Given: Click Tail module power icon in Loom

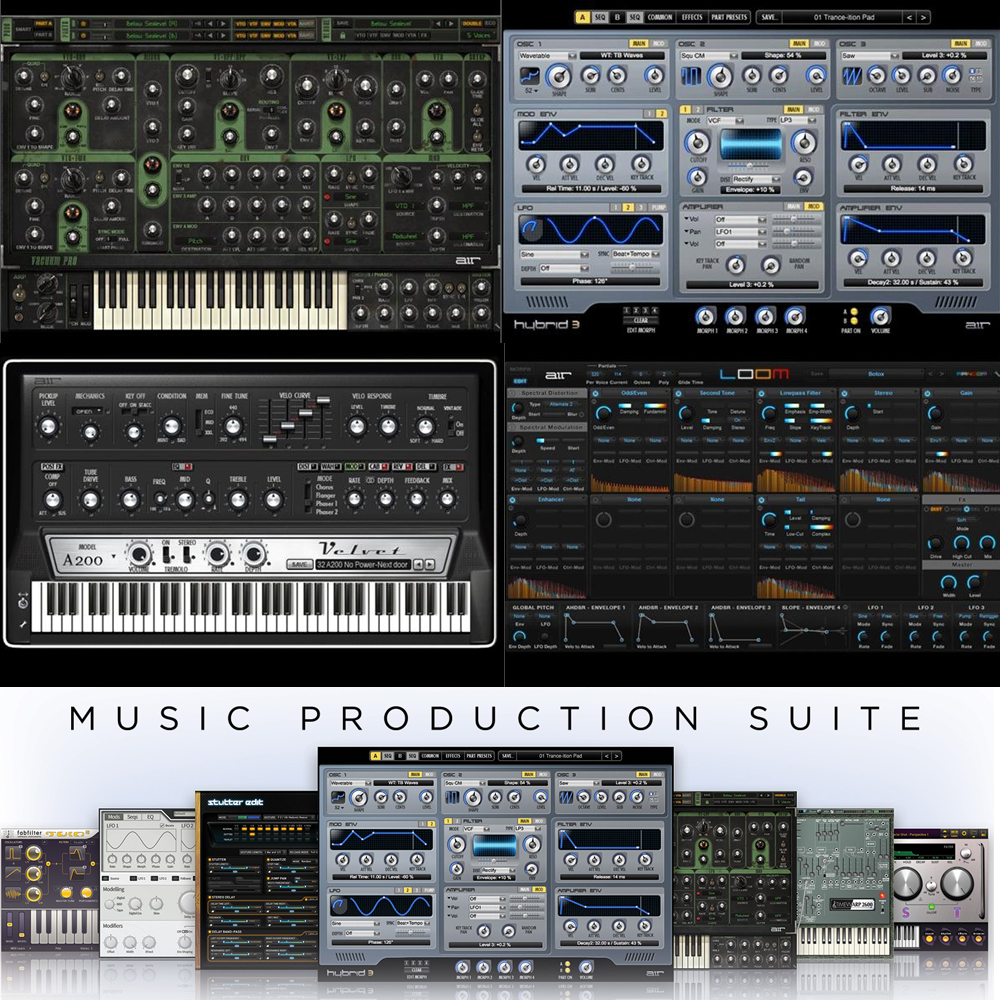Looking at the screenshot, I should point(761,500).
